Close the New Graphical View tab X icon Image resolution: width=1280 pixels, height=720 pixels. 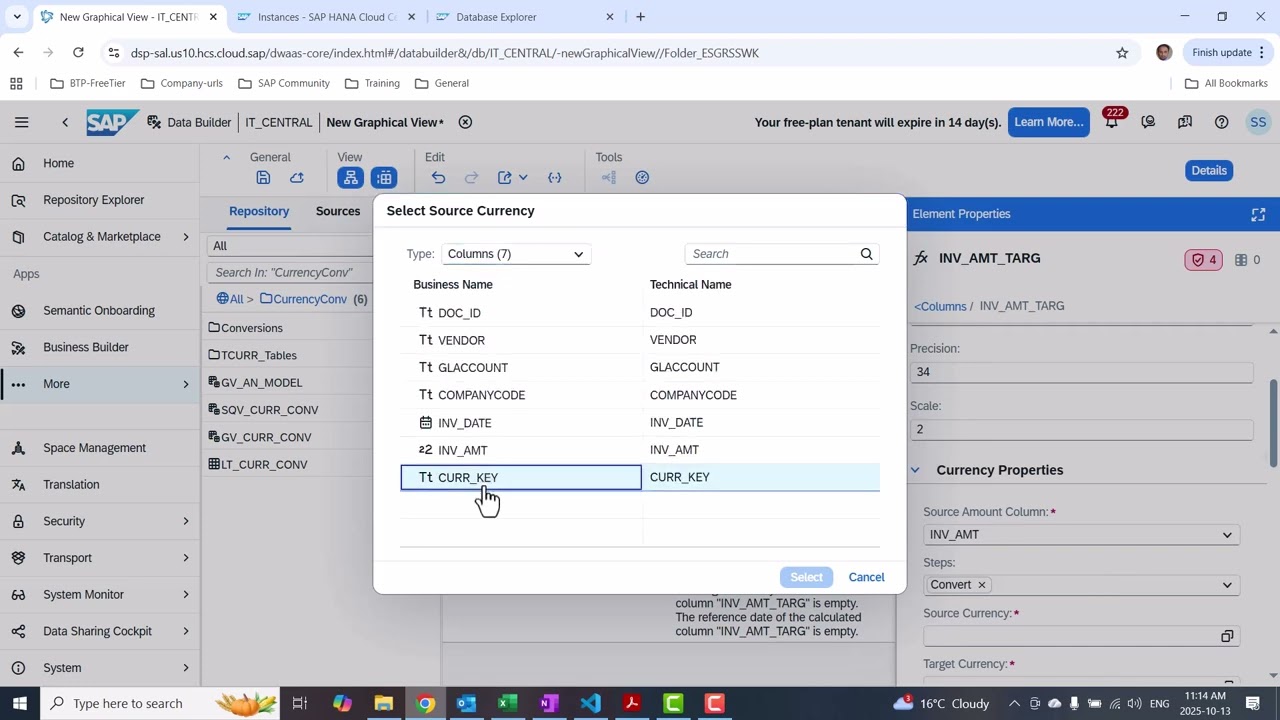pyautogui.click(x=465, y=122)
